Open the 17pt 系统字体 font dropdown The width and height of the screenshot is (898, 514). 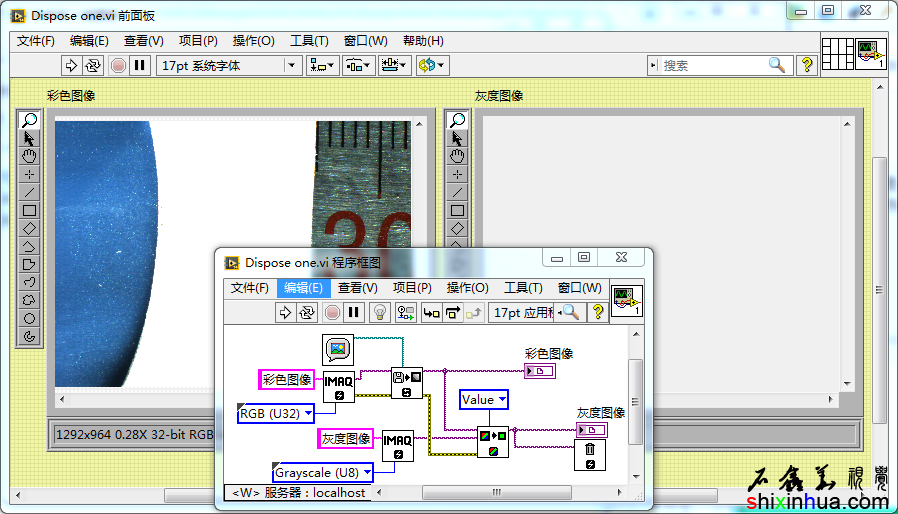click(229, 65)
